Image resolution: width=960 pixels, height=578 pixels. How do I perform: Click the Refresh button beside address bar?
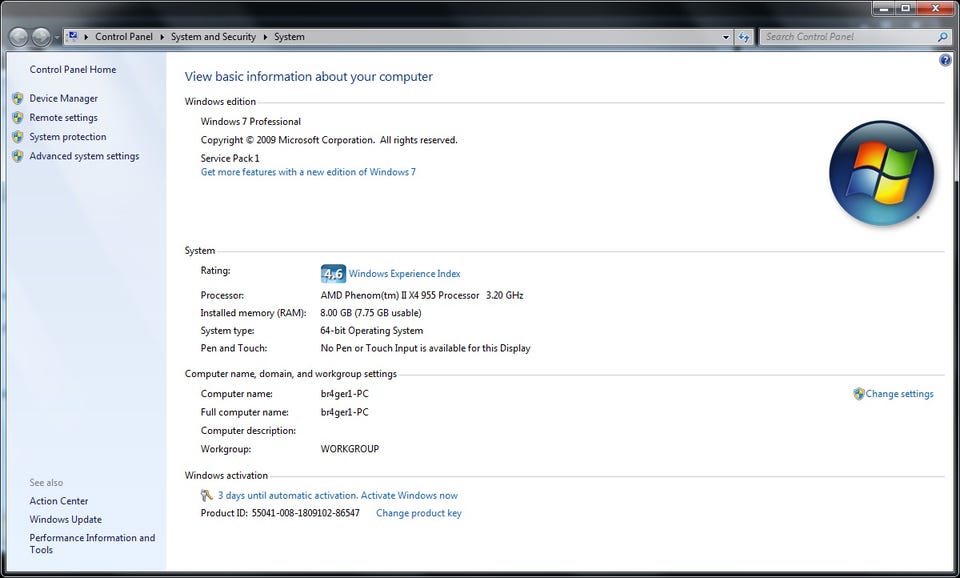744,37
